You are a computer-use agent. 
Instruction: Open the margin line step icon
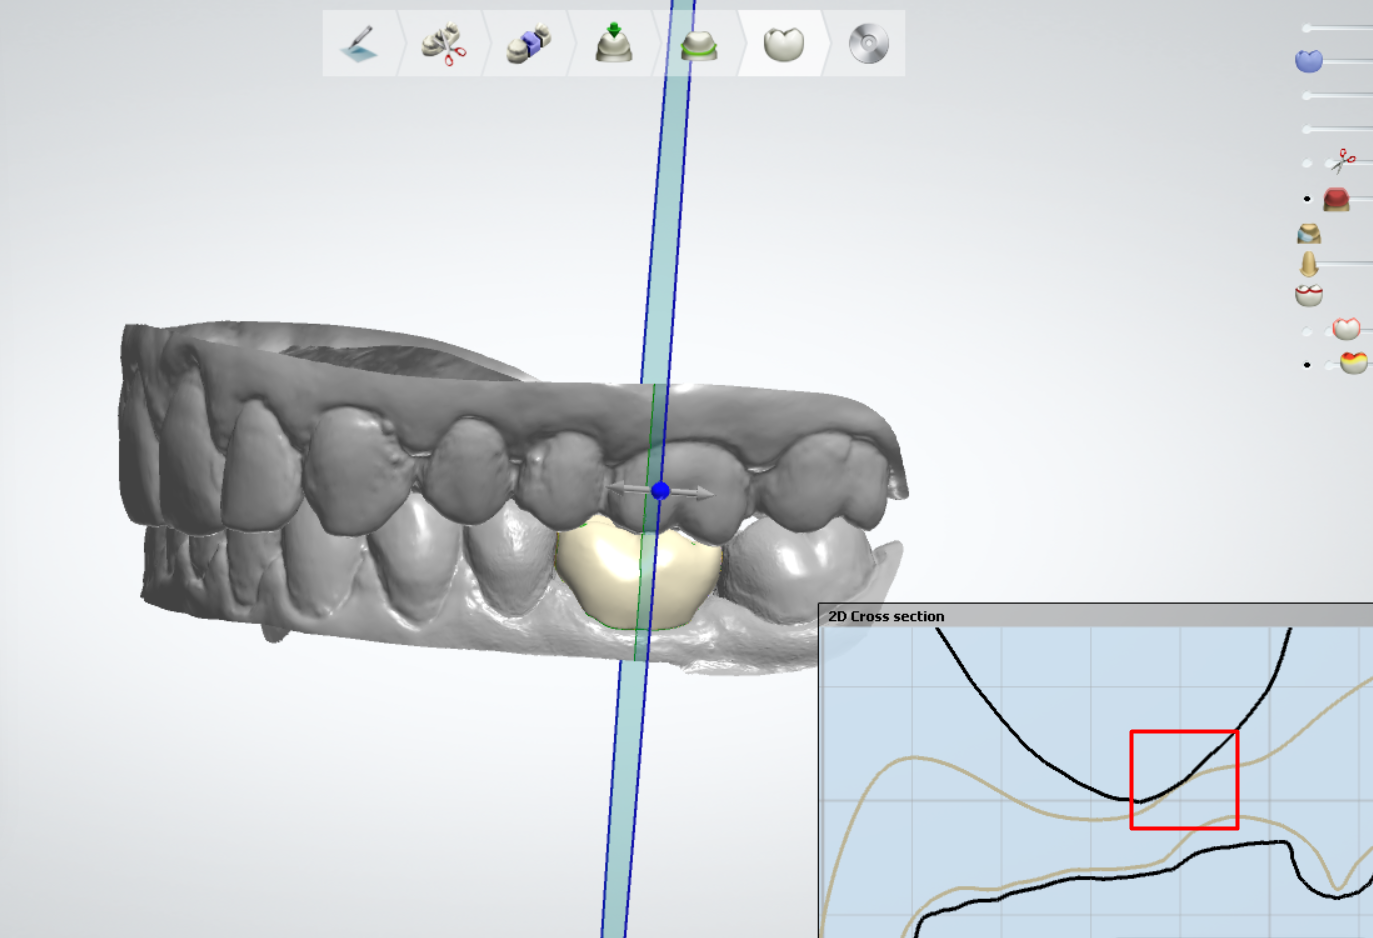[699, 44]
